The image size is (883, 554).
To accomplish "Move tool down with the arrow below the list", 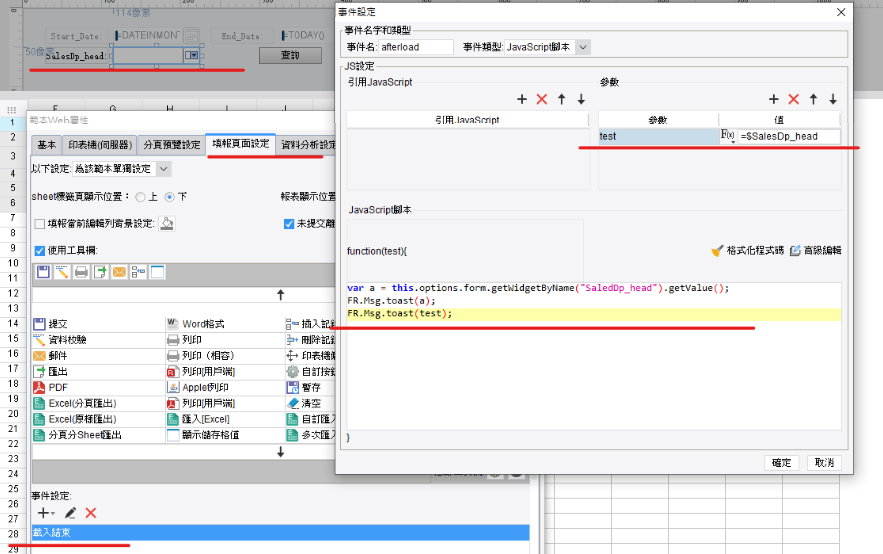I will (x=280, y=452).
